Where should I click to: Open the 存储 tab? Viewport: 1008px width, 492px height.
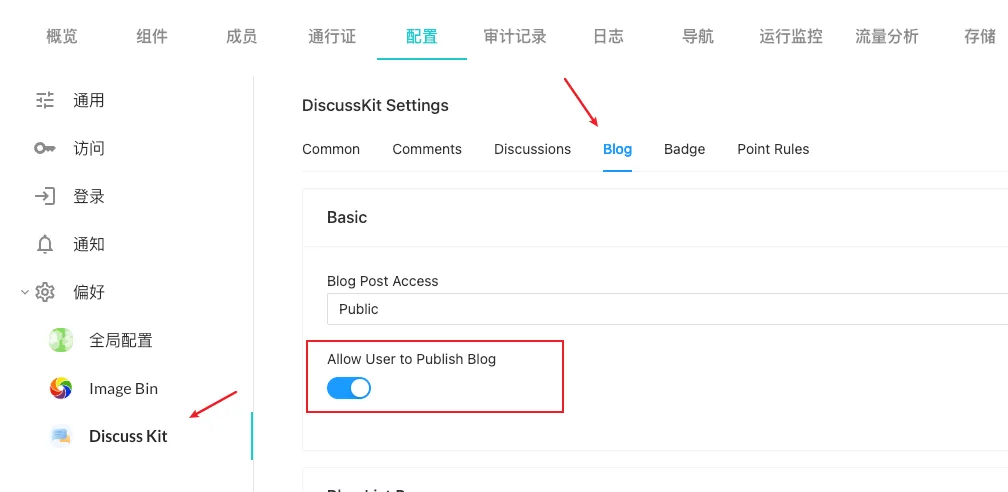[980, 36]
